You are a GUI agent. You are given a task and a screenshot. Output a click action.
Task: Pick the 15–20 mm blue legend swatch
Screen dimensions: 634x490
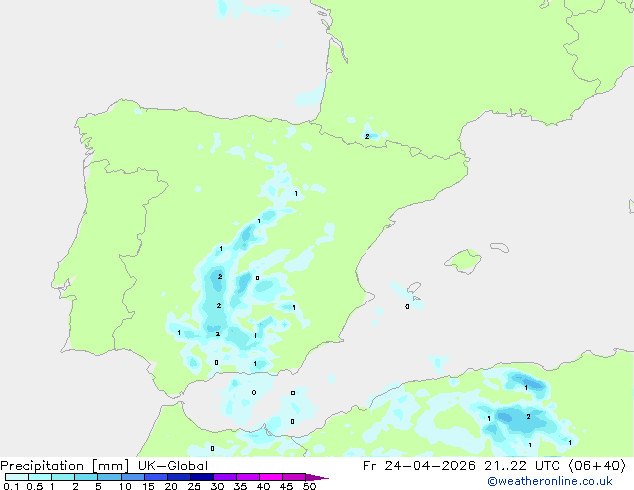(x=156, y=477)
